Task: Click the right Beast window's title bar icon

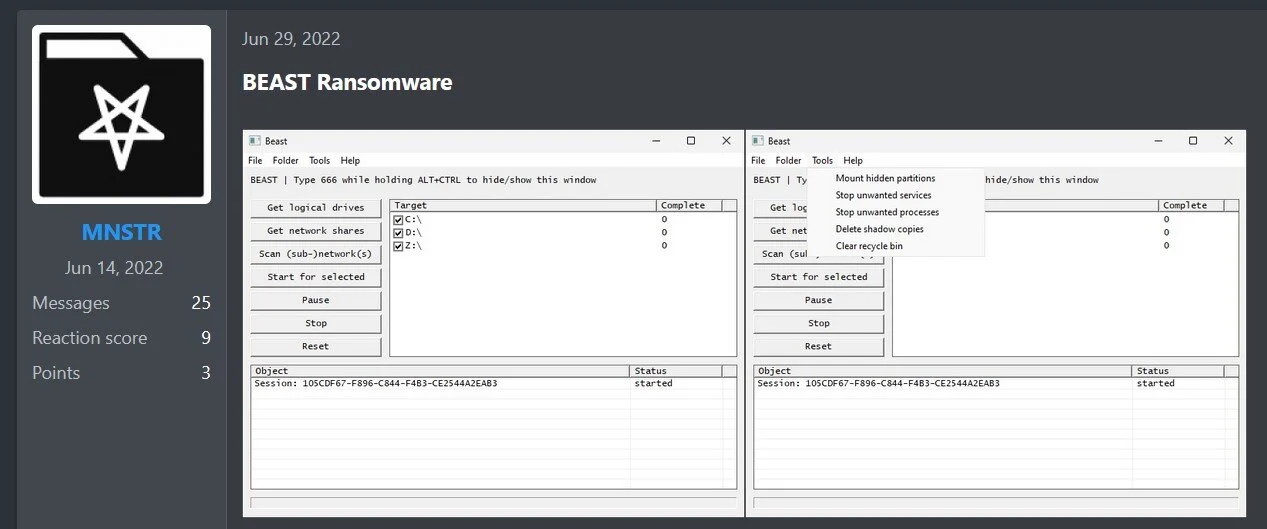Action: click(x=758, y=141)
